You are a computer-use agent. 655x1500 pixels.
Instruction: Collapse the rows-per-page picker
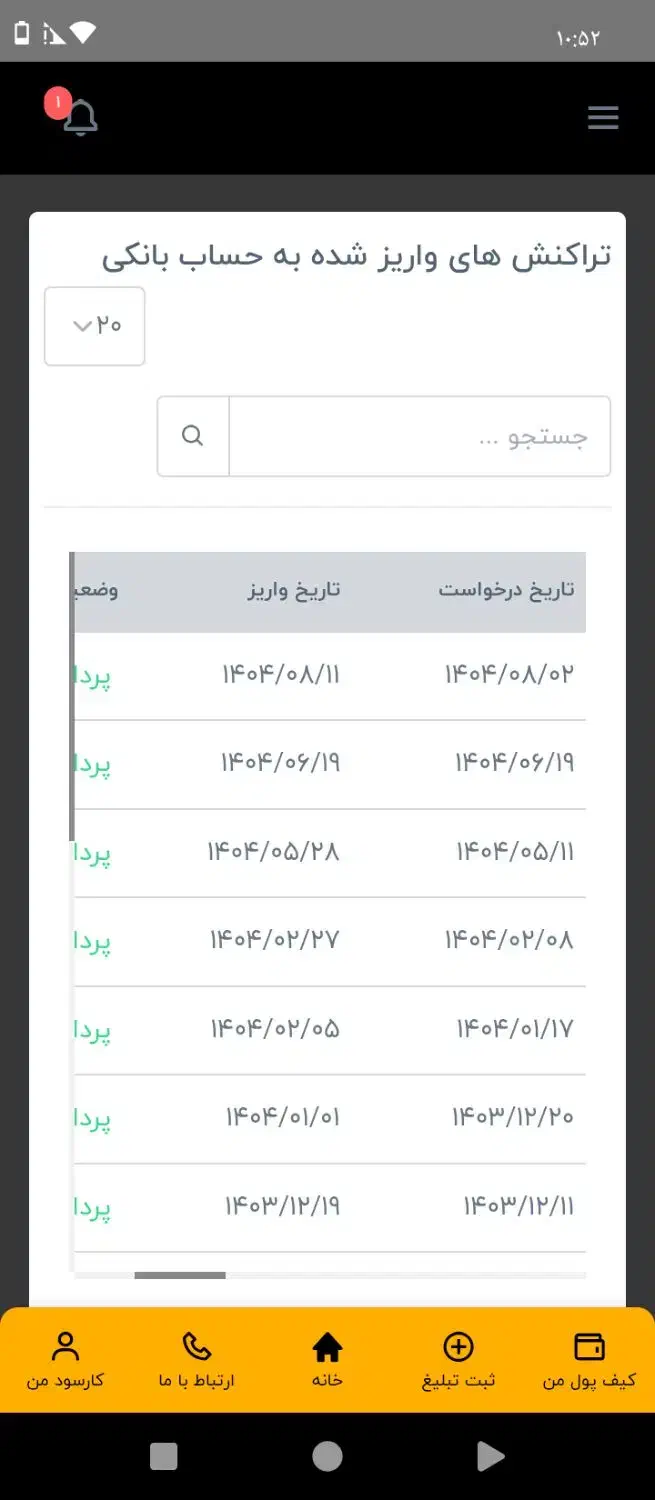tap(94, 326)
